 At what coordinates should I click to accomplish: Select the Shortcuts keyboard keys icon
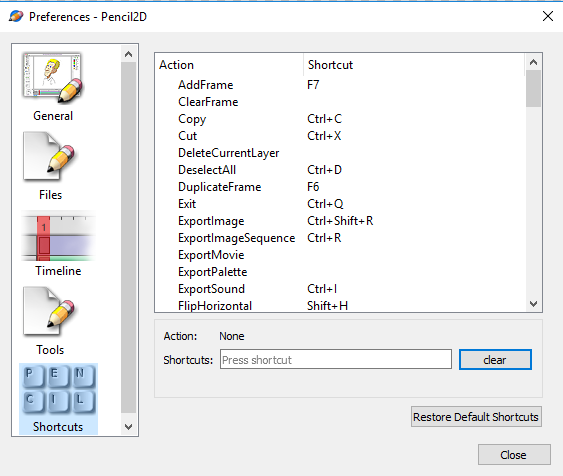[59, 389]
